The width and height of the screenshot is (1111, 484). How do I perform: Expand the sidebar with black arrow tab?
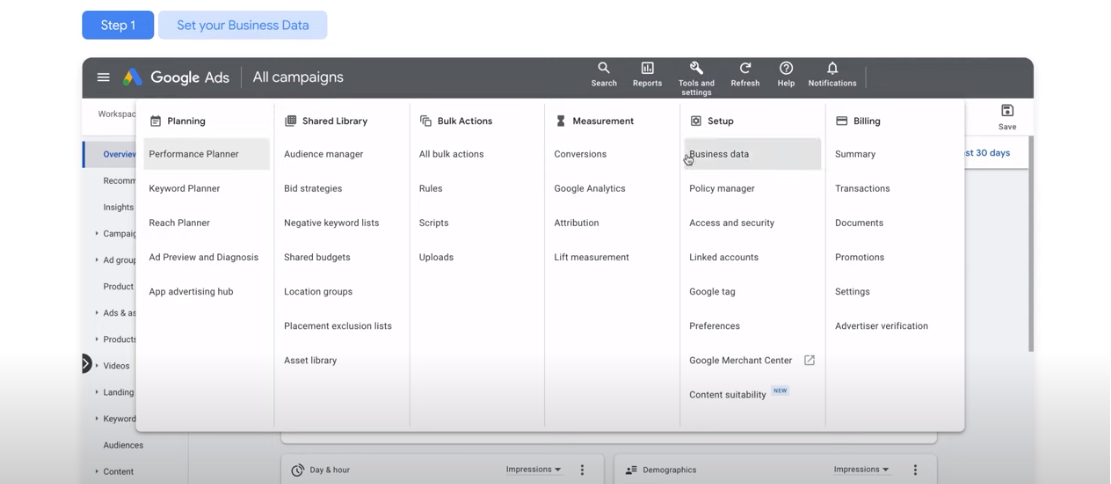(86, 364)
